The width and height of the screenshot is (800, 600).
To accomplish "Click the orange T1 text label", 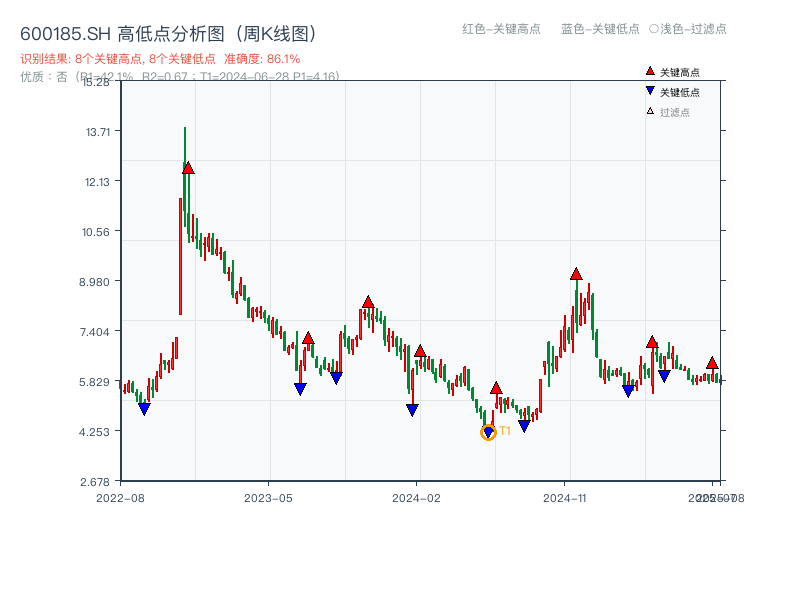I will [505, 431].
